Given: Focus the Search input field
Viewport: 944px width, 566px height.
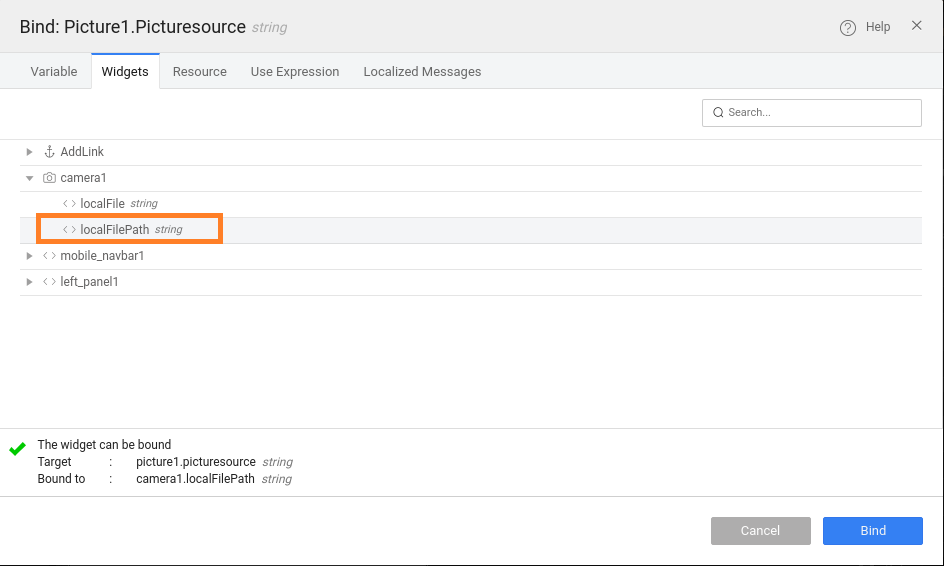Looking at the screenshot, I should coord(820,113).
